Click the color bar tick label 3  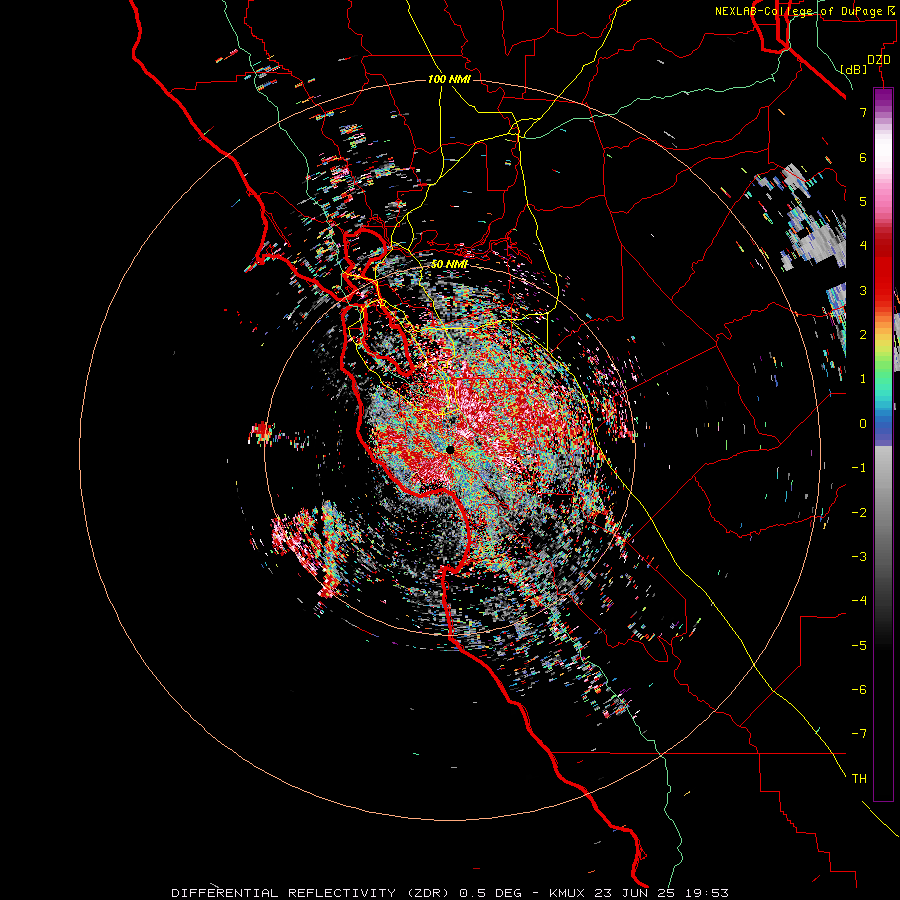(x=863, y=290)
